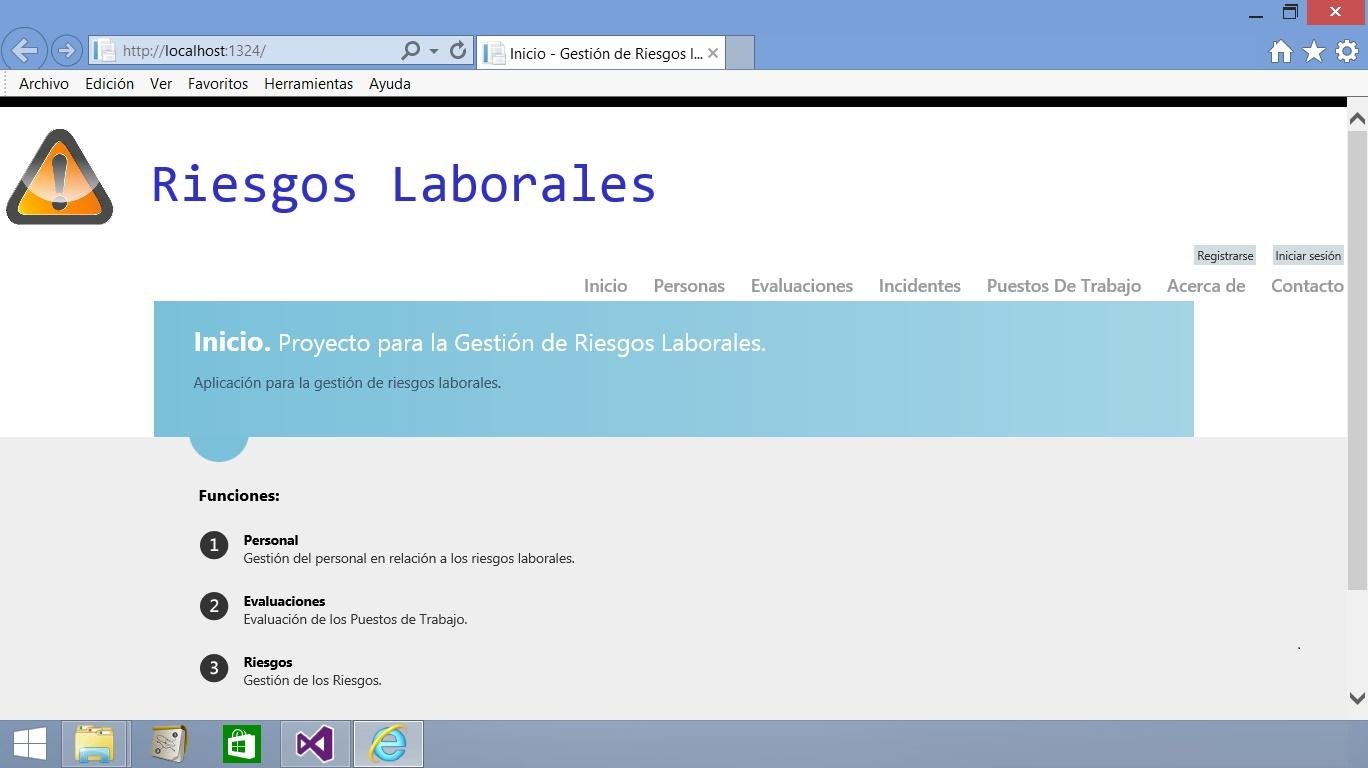Open the Evaluaciones page
The width and height of the screenshot is (1368, 768).
[801, 286]
